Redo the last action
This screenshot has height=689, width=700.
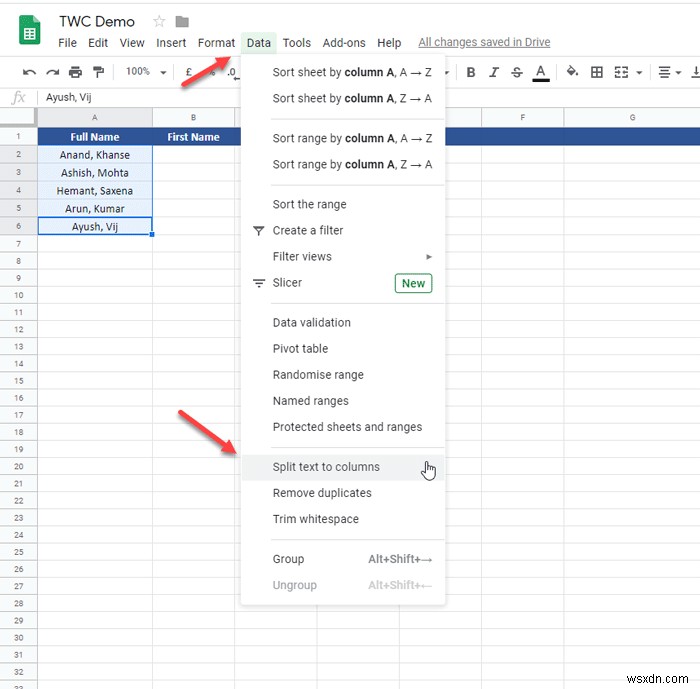(x=53, y=72)
